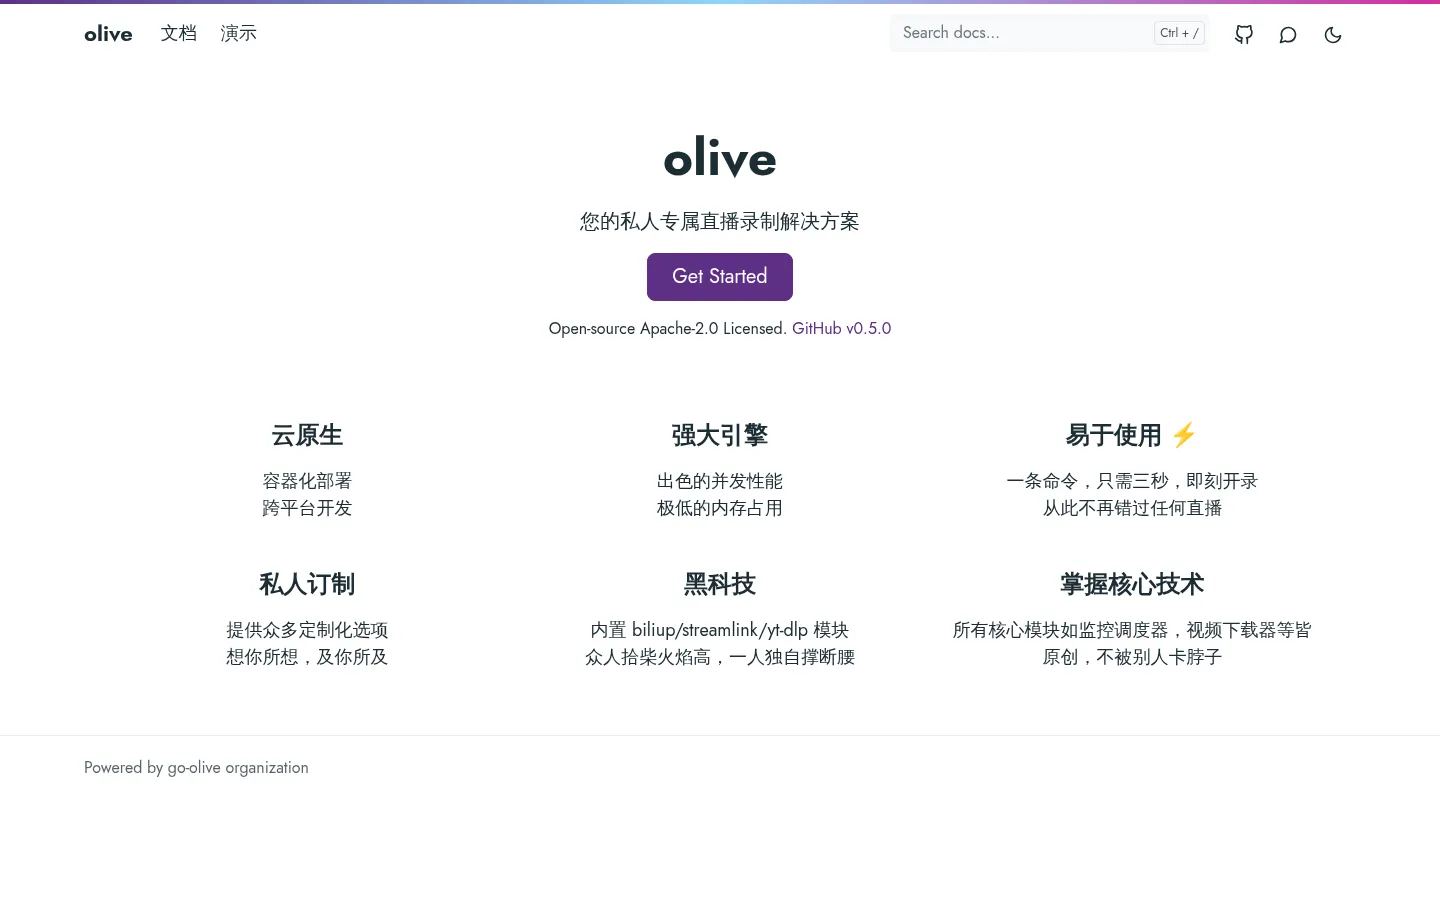Screen dimensions: 1440x900
Task: Click the 强大引擎 feature heading
Action: 720,435
